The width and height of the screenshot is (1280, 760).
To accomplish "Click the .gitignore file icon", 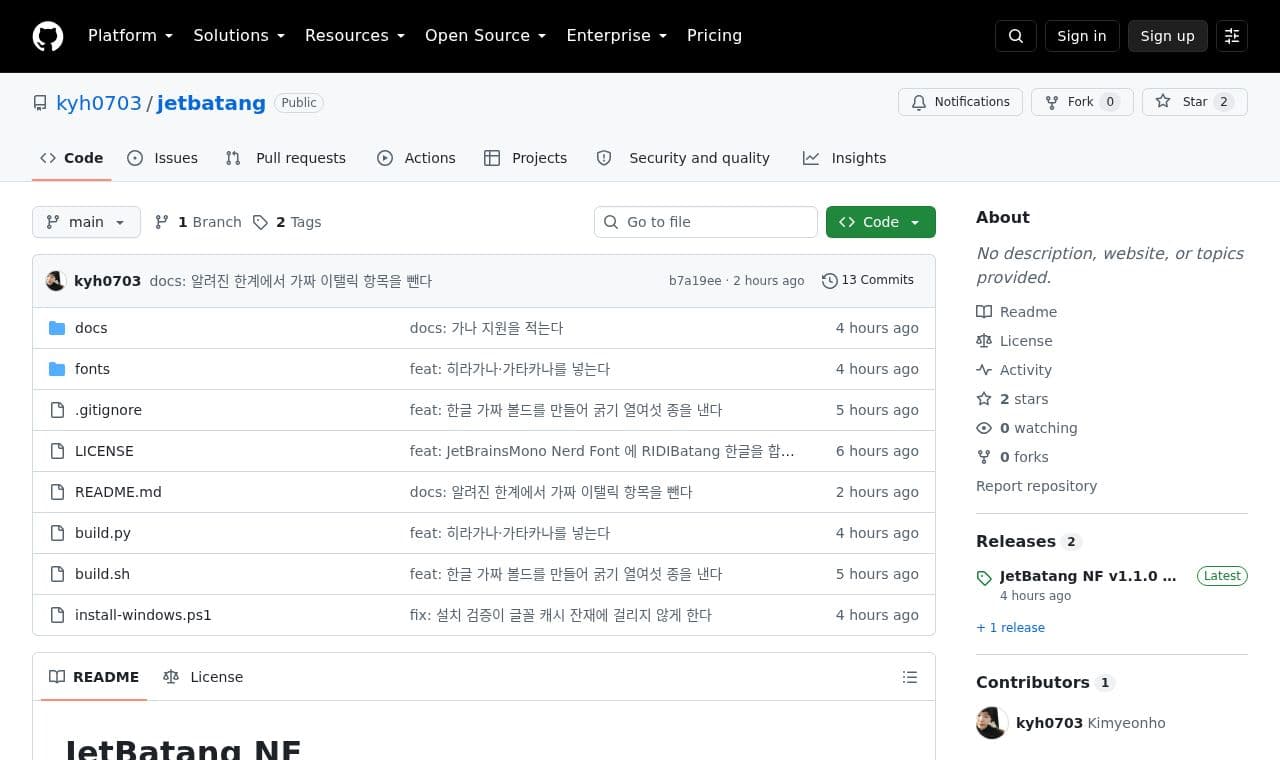I will point(57,410).
